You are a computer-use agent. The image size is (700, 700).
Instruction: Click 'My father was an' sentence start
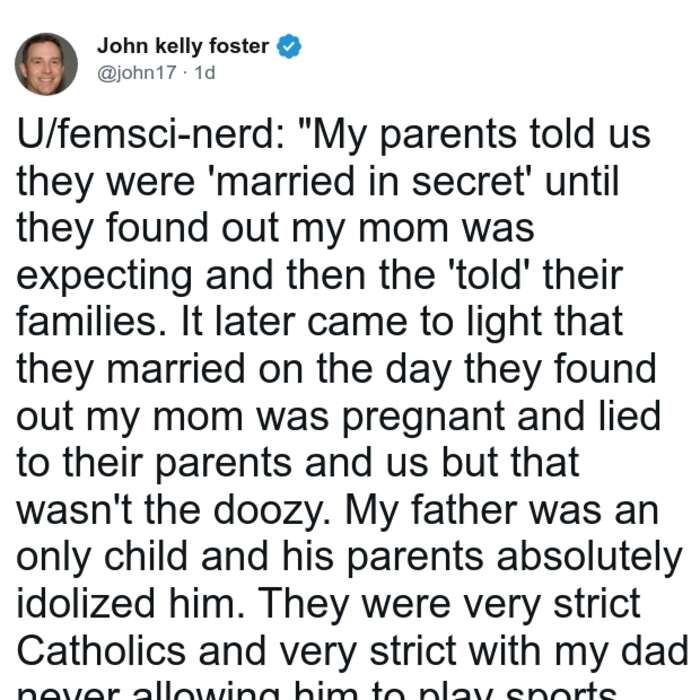(502, 510)
